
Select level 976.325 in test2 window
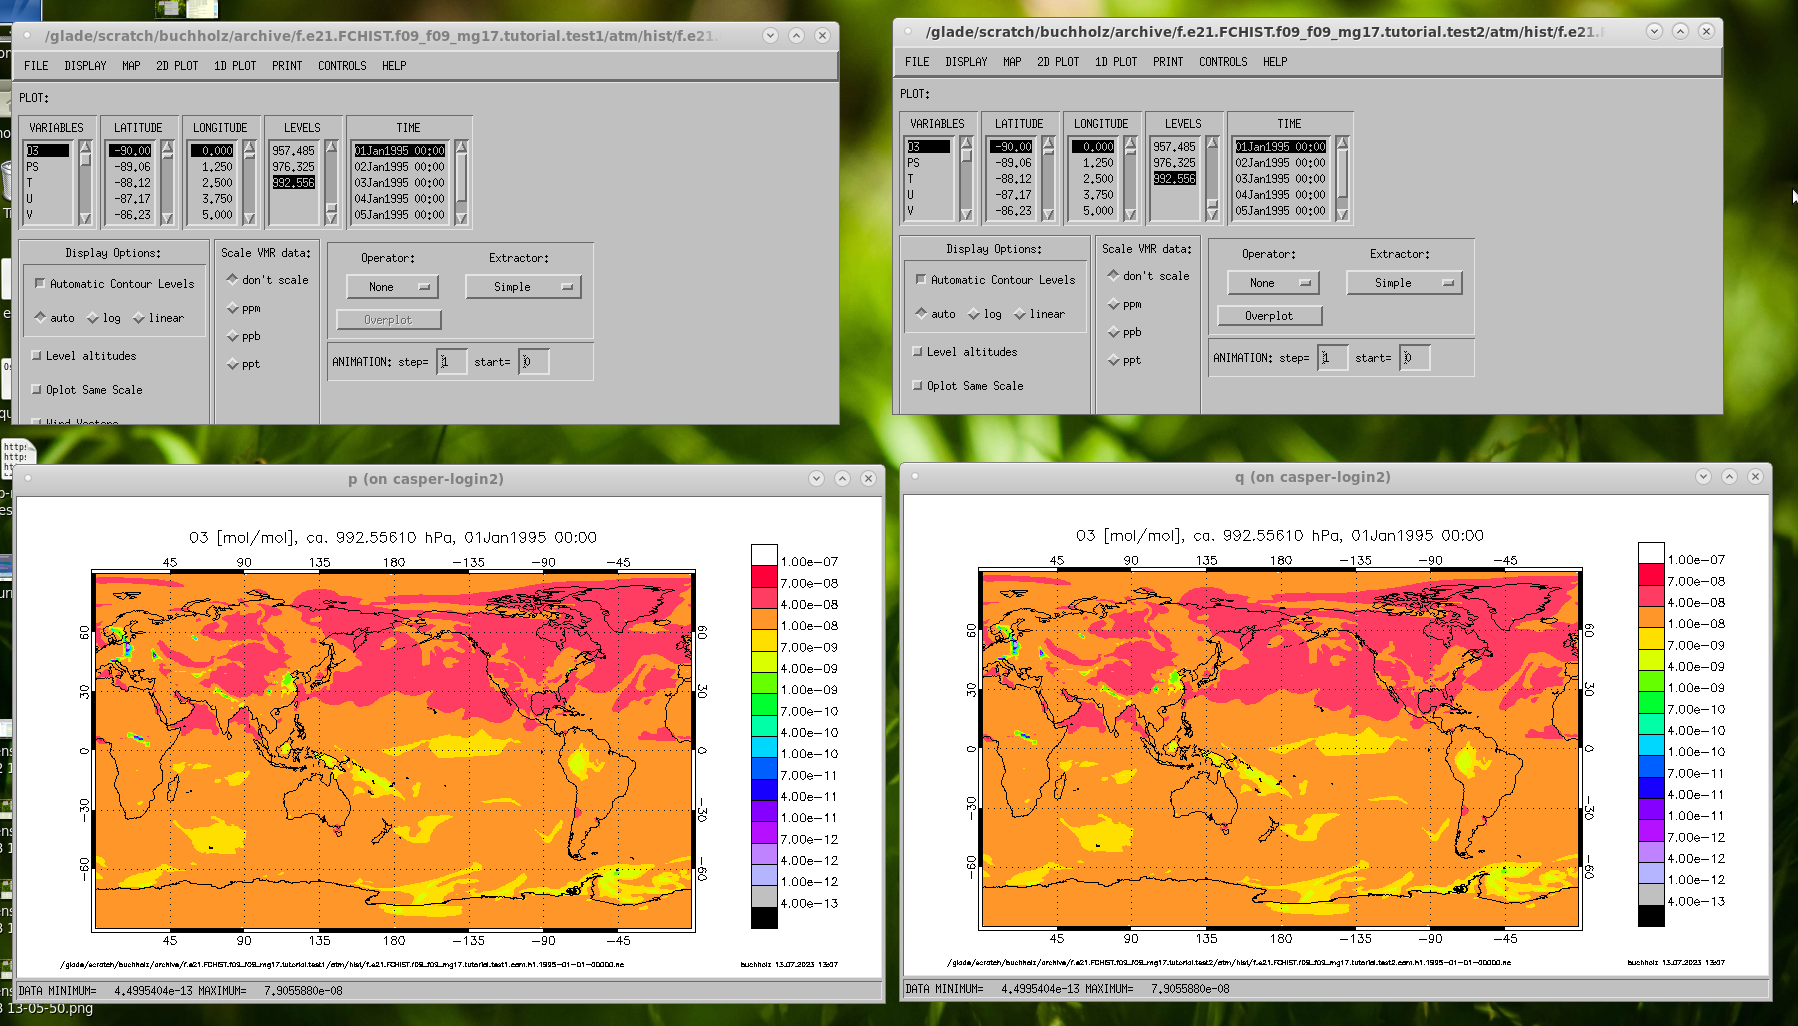[1174, 163]
